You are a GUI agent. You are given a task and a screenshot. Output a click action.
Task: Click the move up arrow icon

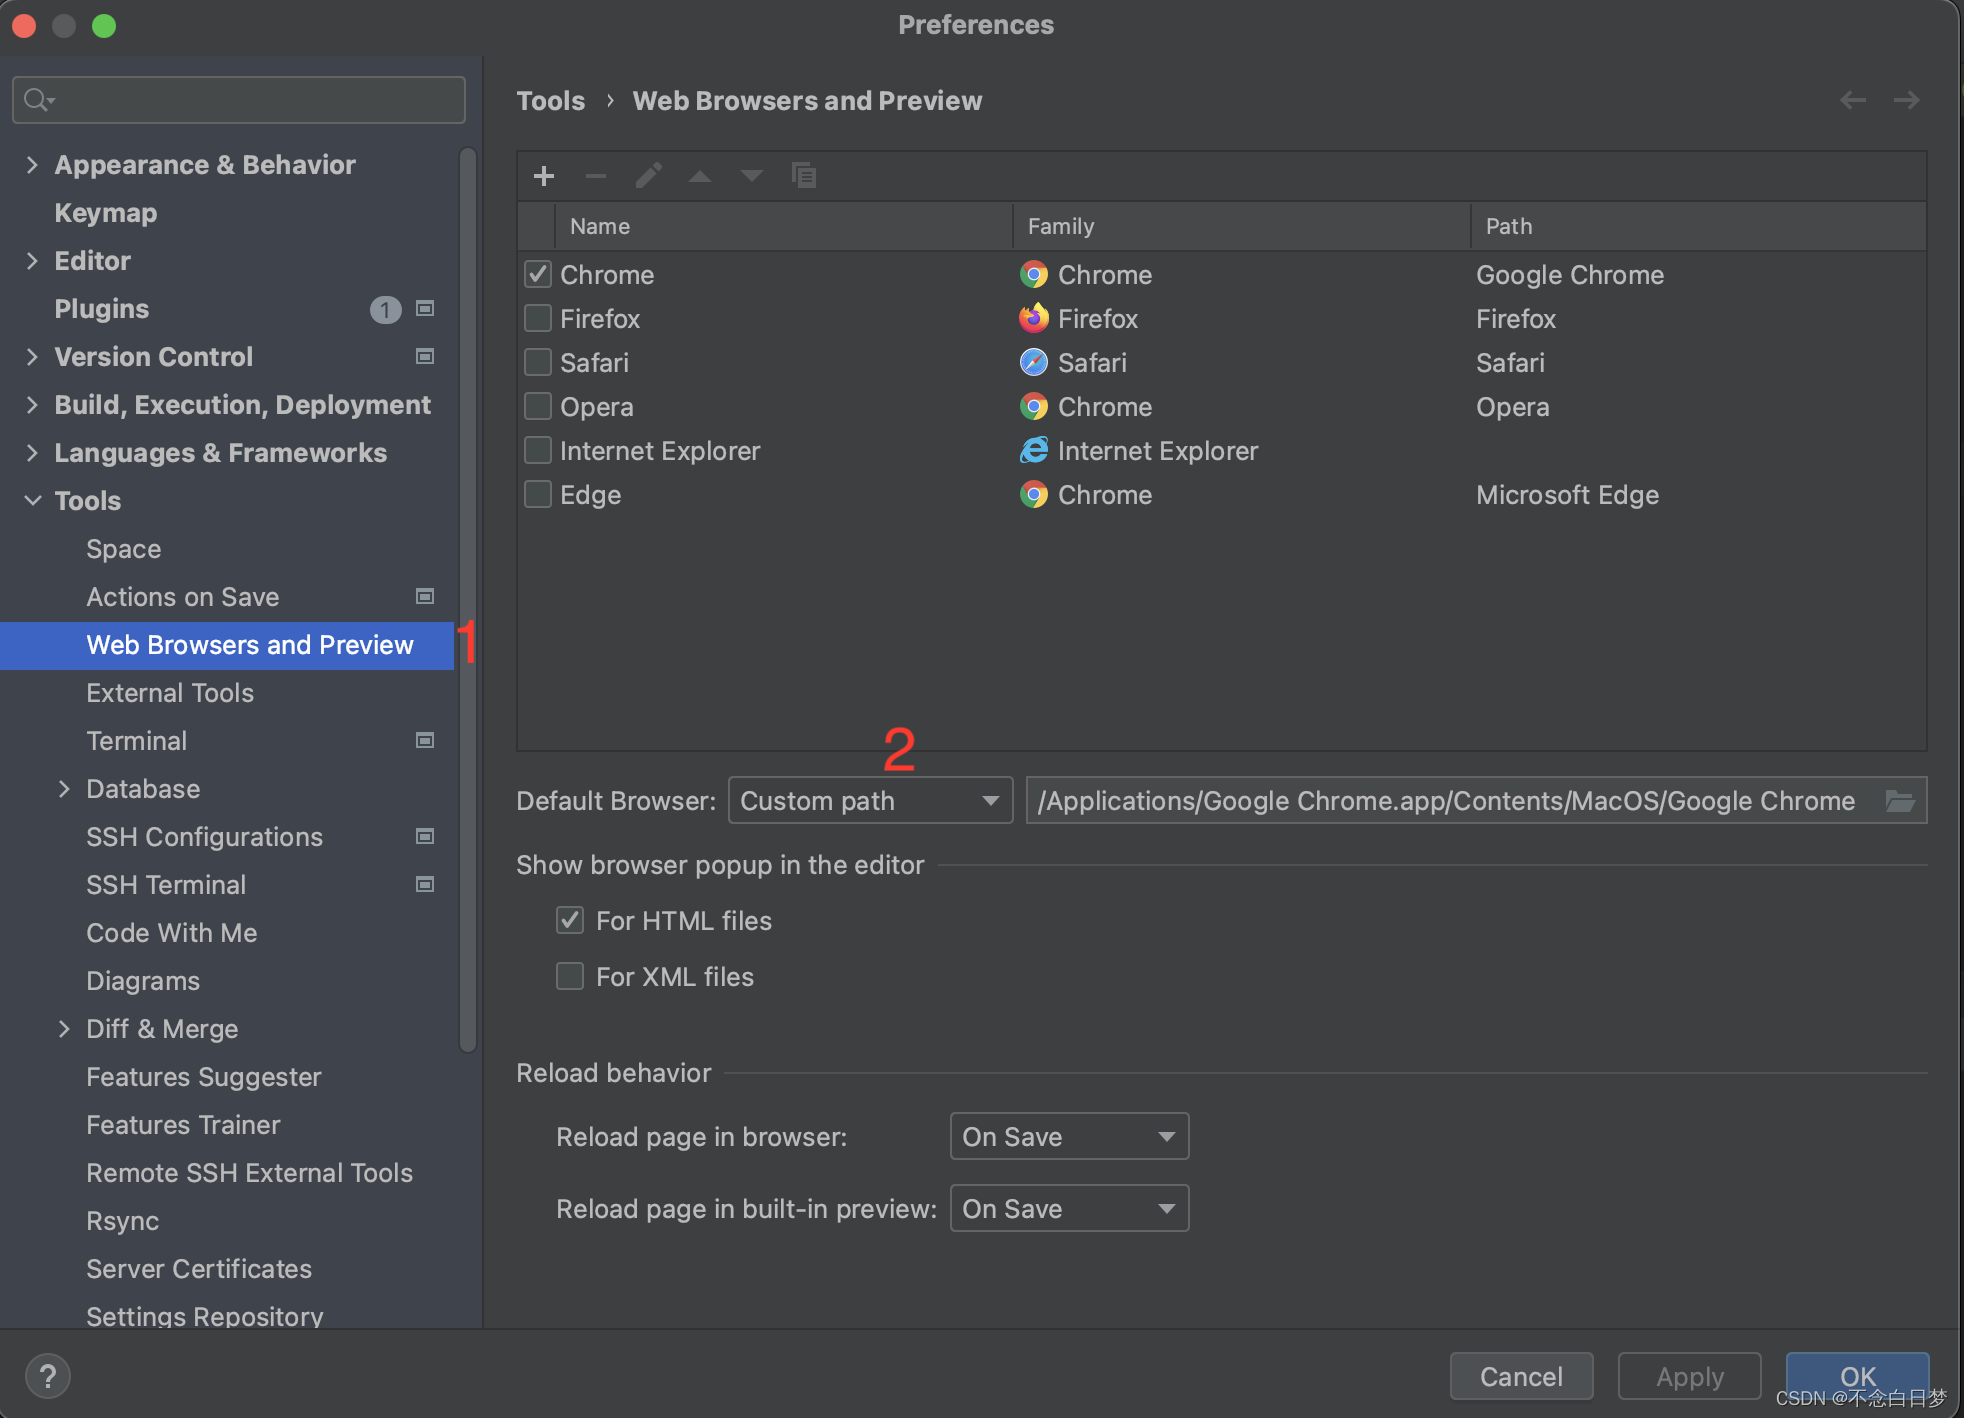point(700,176)
